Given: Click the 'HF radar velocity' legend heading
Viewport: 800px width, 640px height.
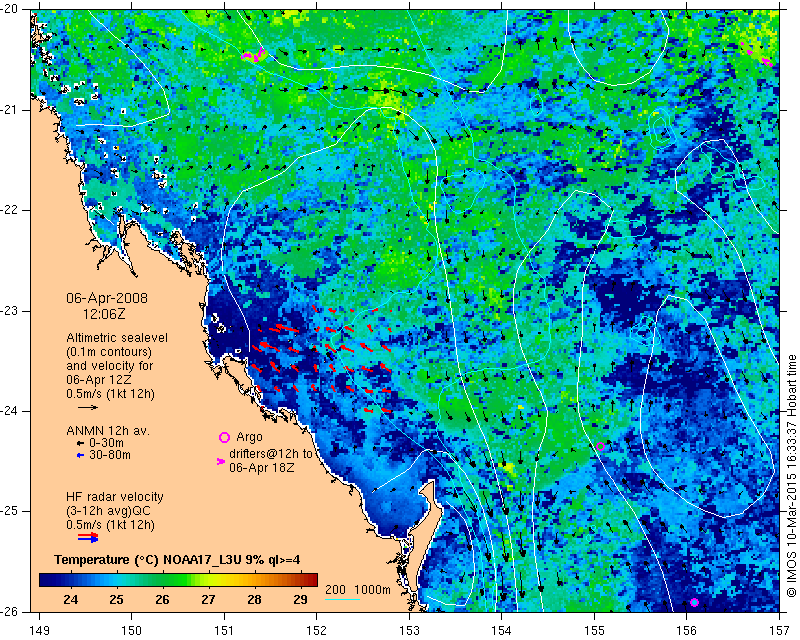Looking at the screenshot, I should 115,497.
